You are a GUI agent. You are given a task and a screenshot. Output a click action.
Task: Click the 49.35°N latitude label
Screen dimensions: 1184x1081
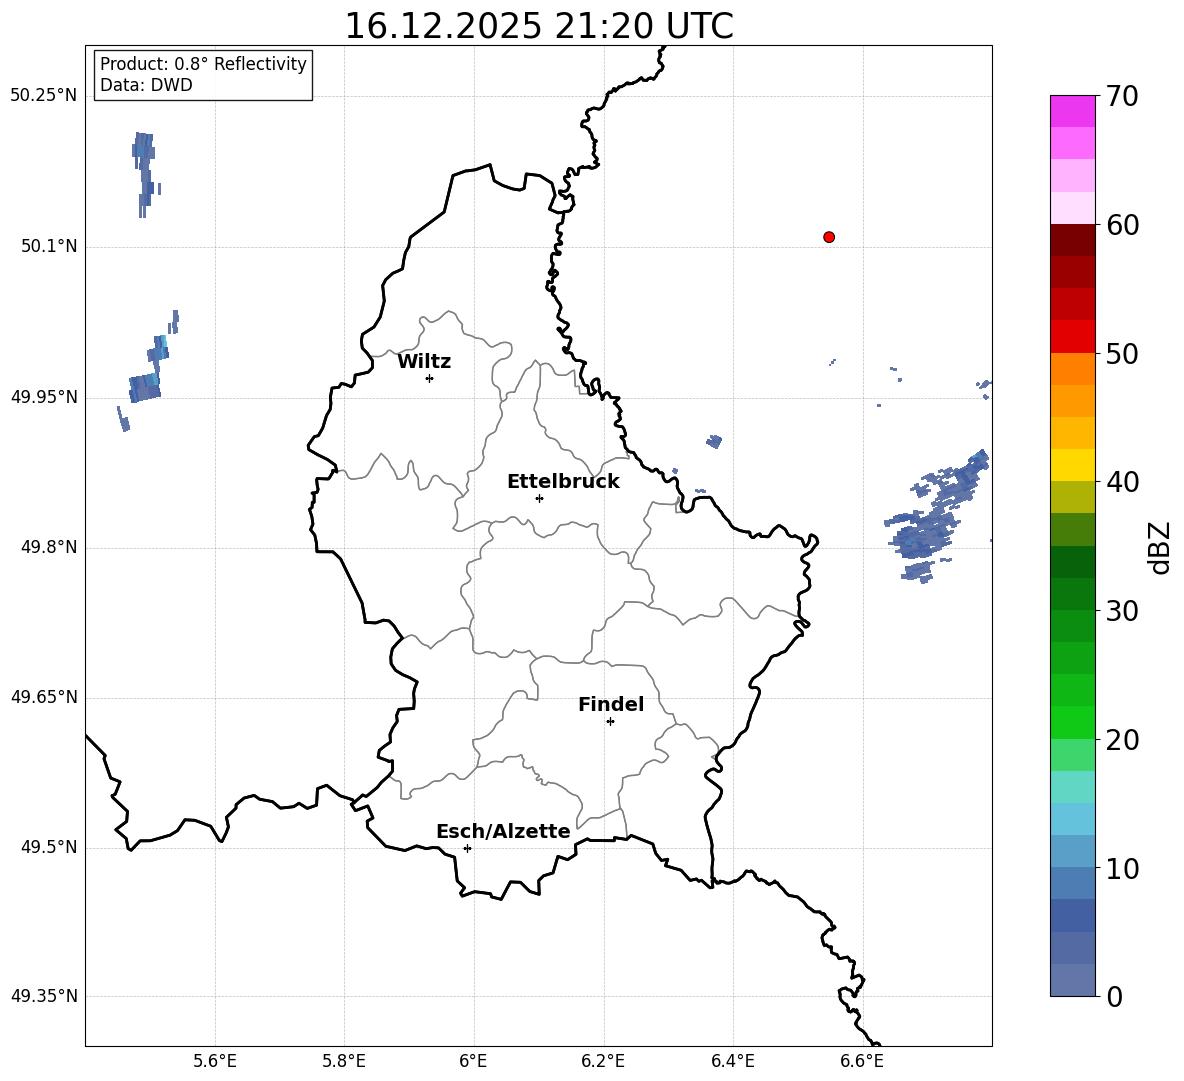coord(44,996)
